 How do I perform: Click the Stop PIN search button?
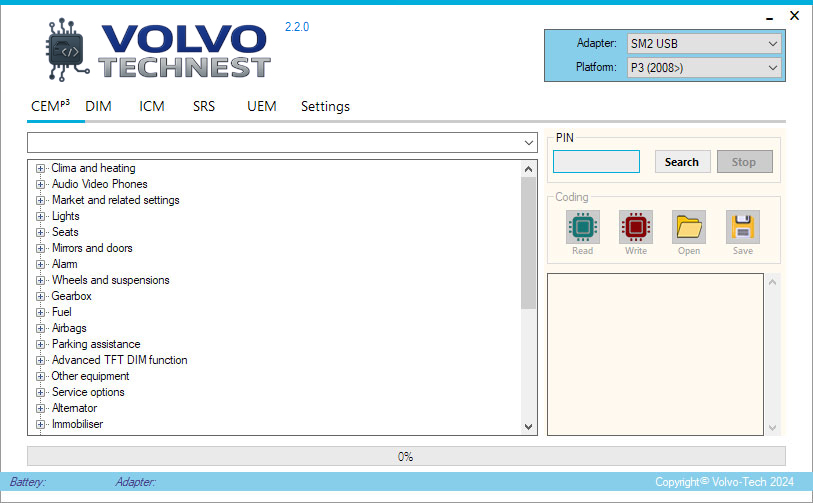(745, 162)
